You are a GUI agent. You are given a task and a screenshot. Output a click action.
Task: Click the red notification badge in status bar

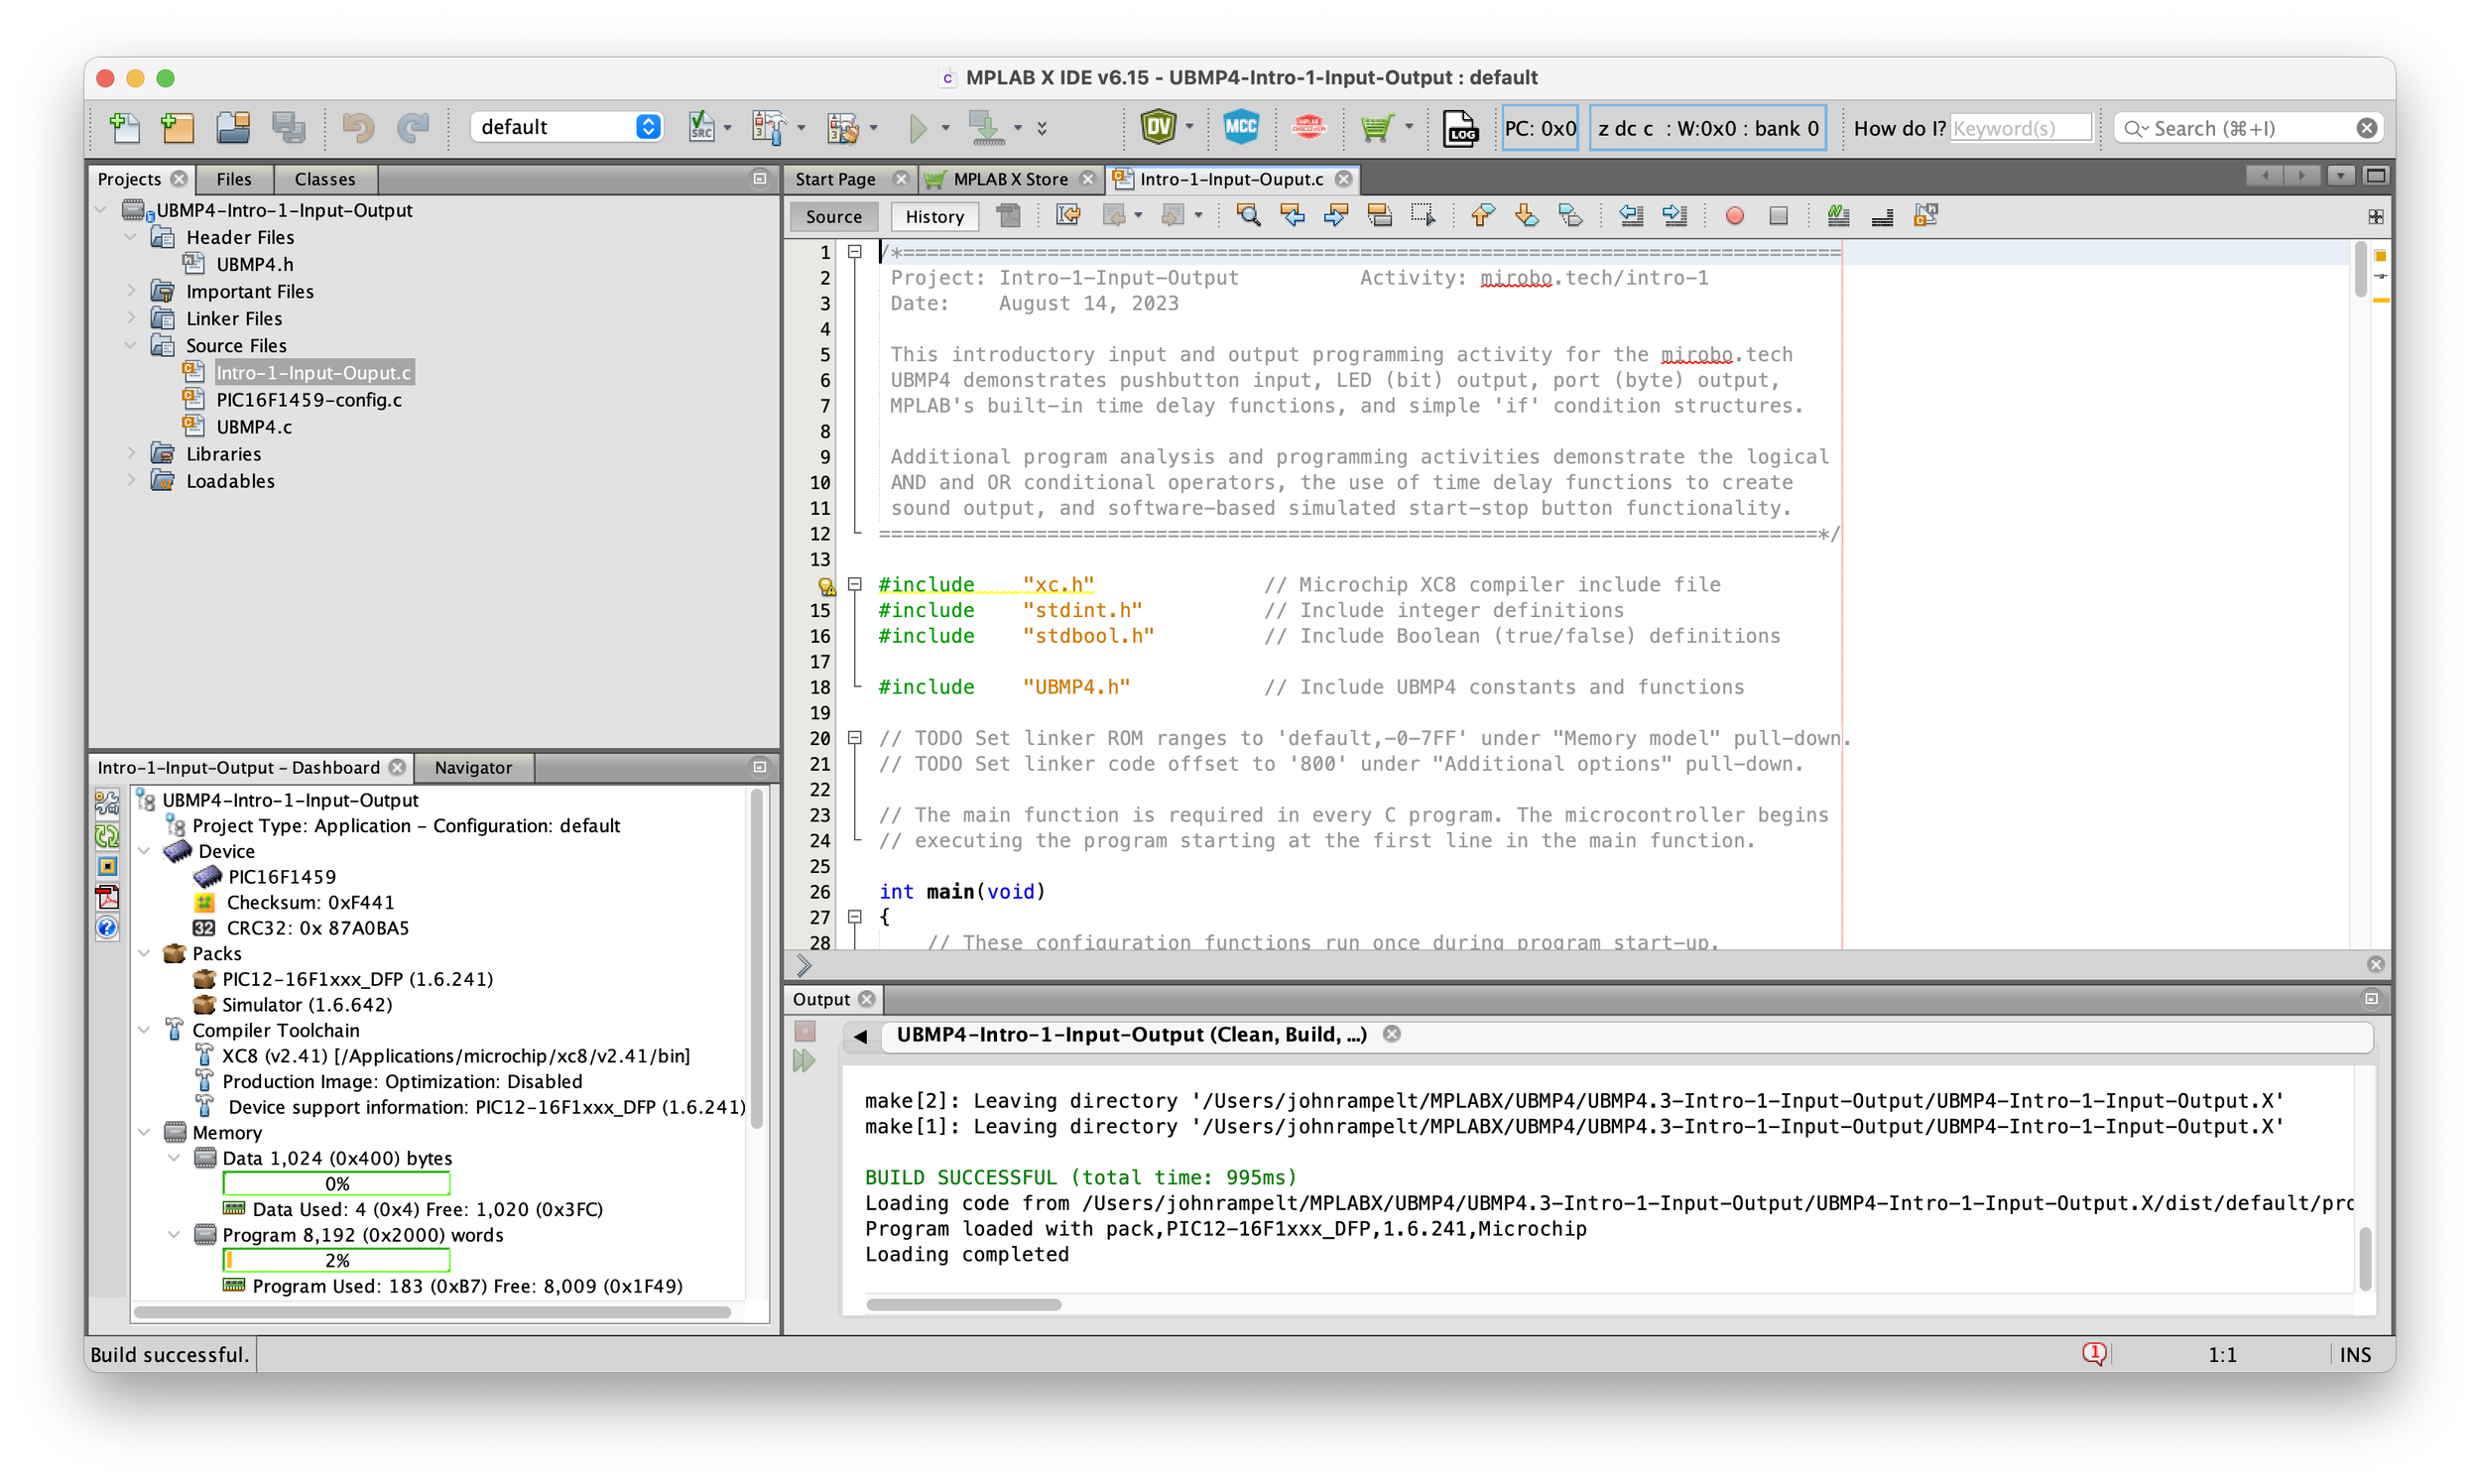tap(2094, 1353)
